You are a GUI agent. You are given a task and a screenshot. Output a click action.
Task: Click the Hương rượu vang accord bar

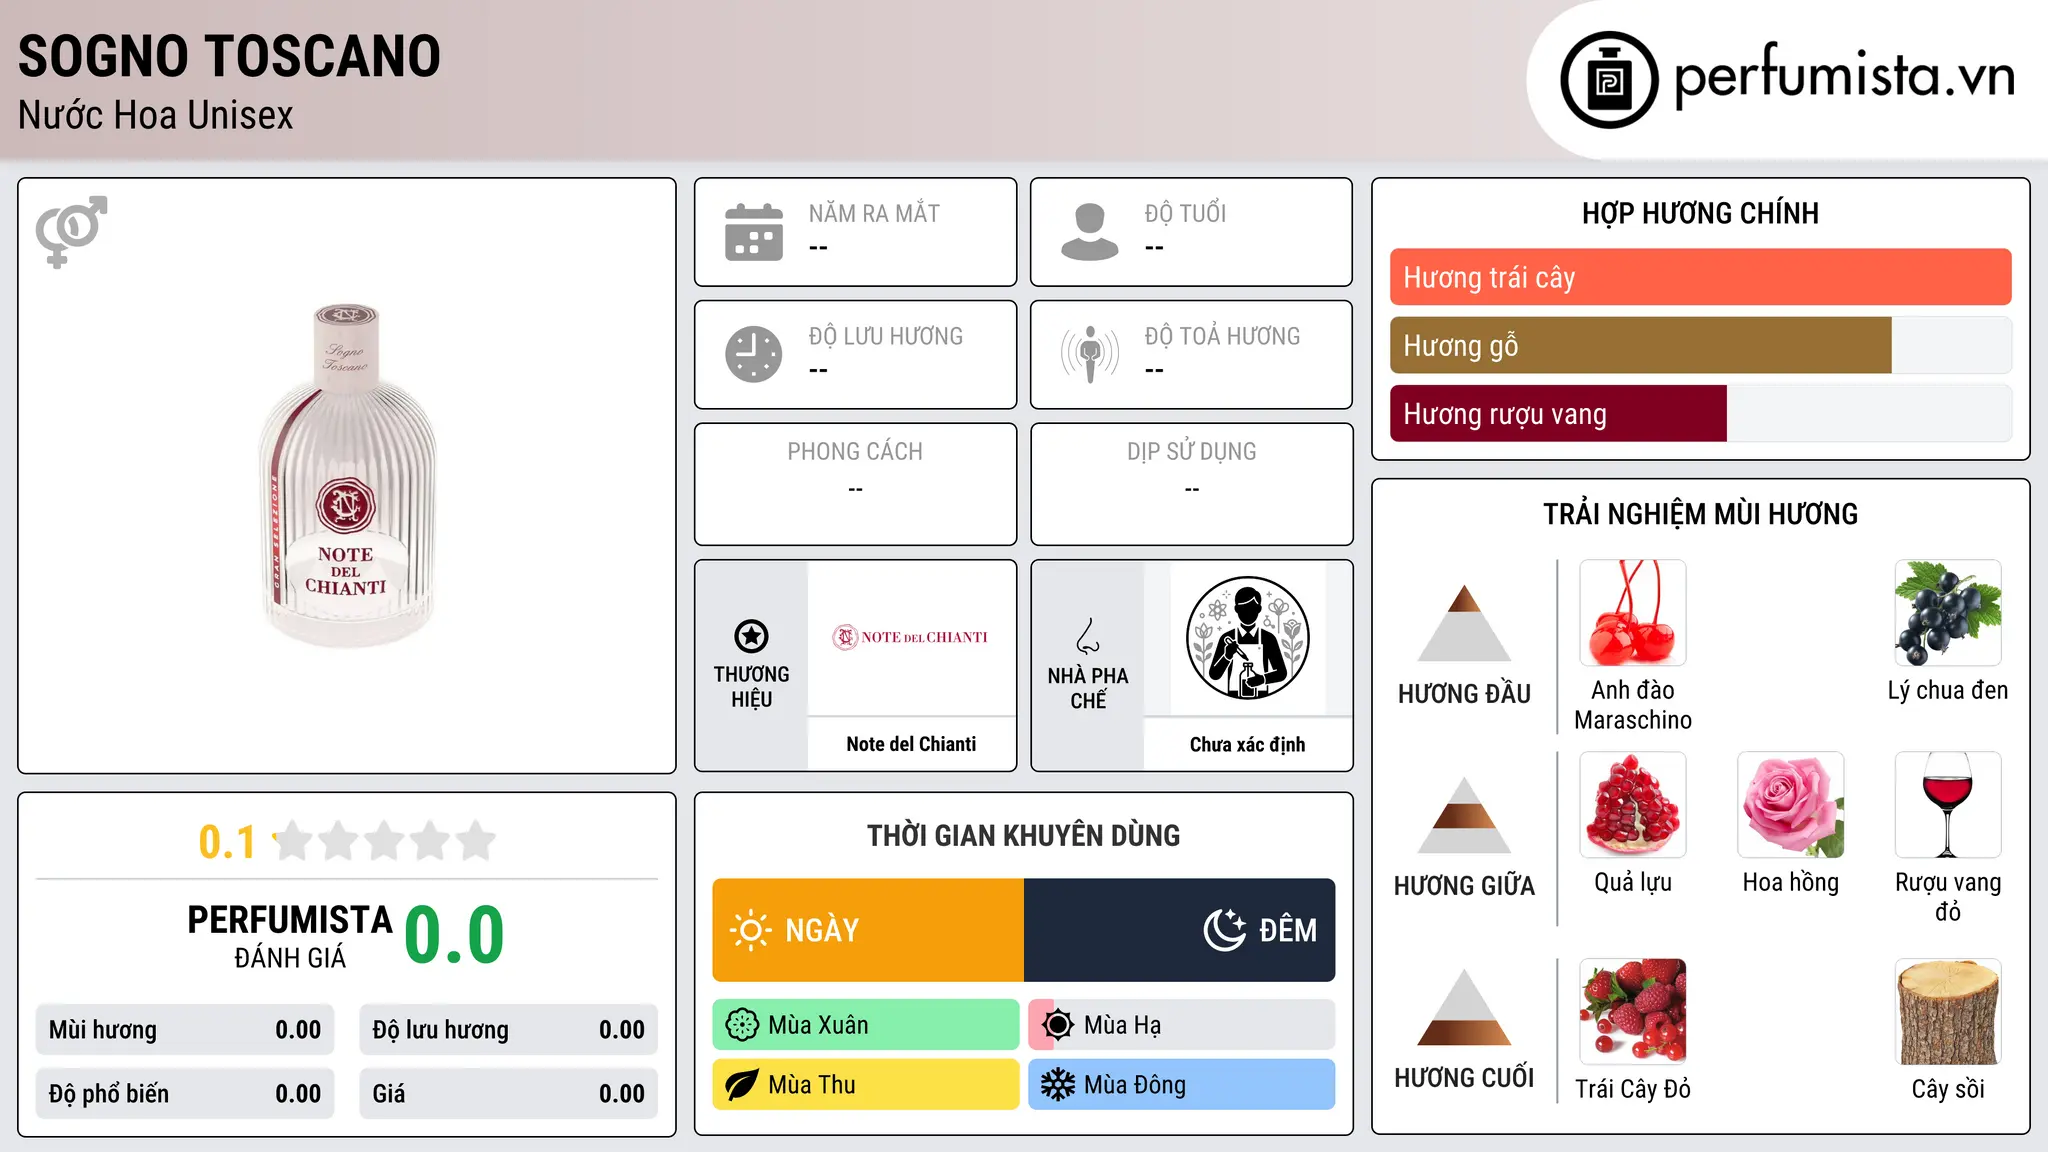tap(1700, 413)
